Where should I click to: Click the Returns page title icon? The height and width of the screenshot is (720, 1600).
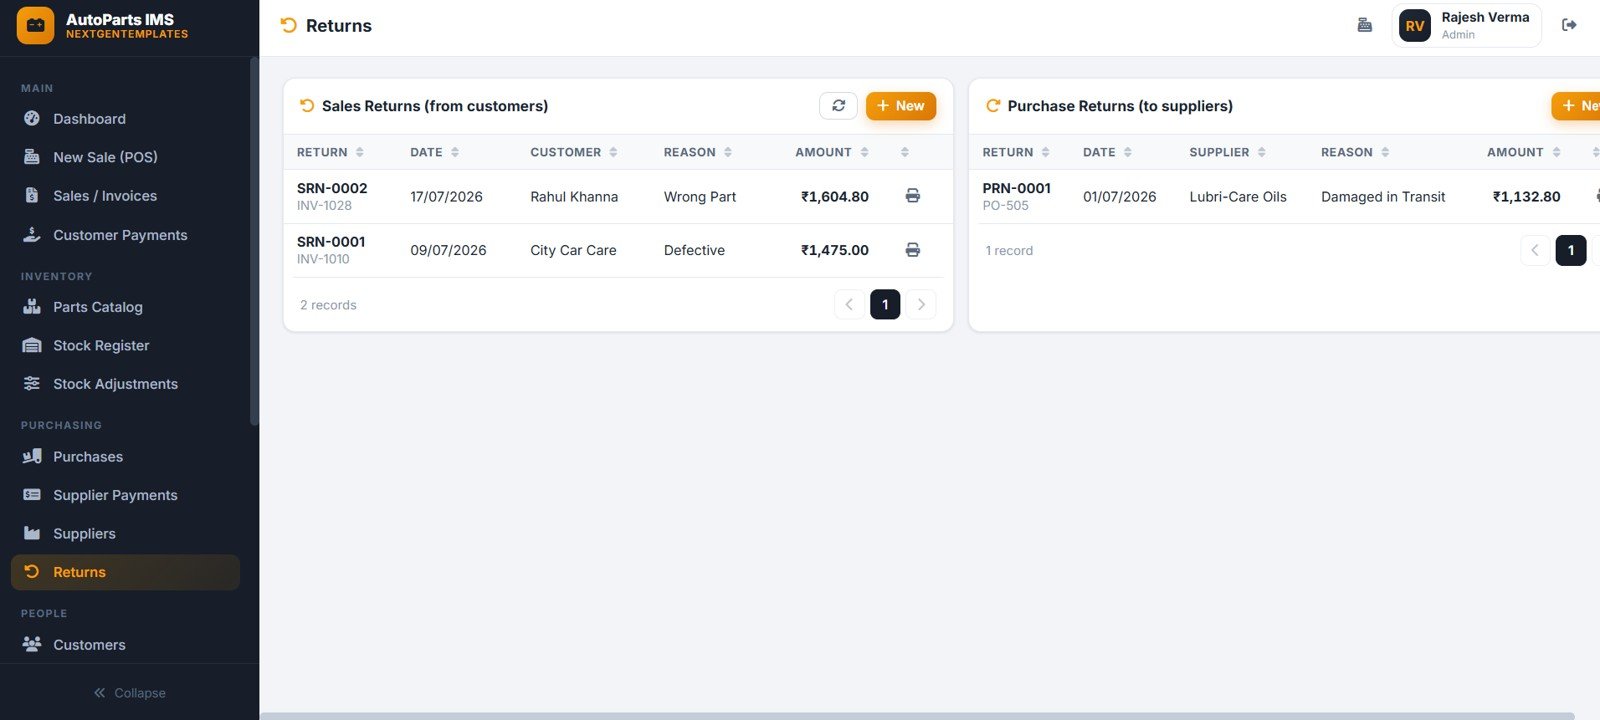pos(289,26)
